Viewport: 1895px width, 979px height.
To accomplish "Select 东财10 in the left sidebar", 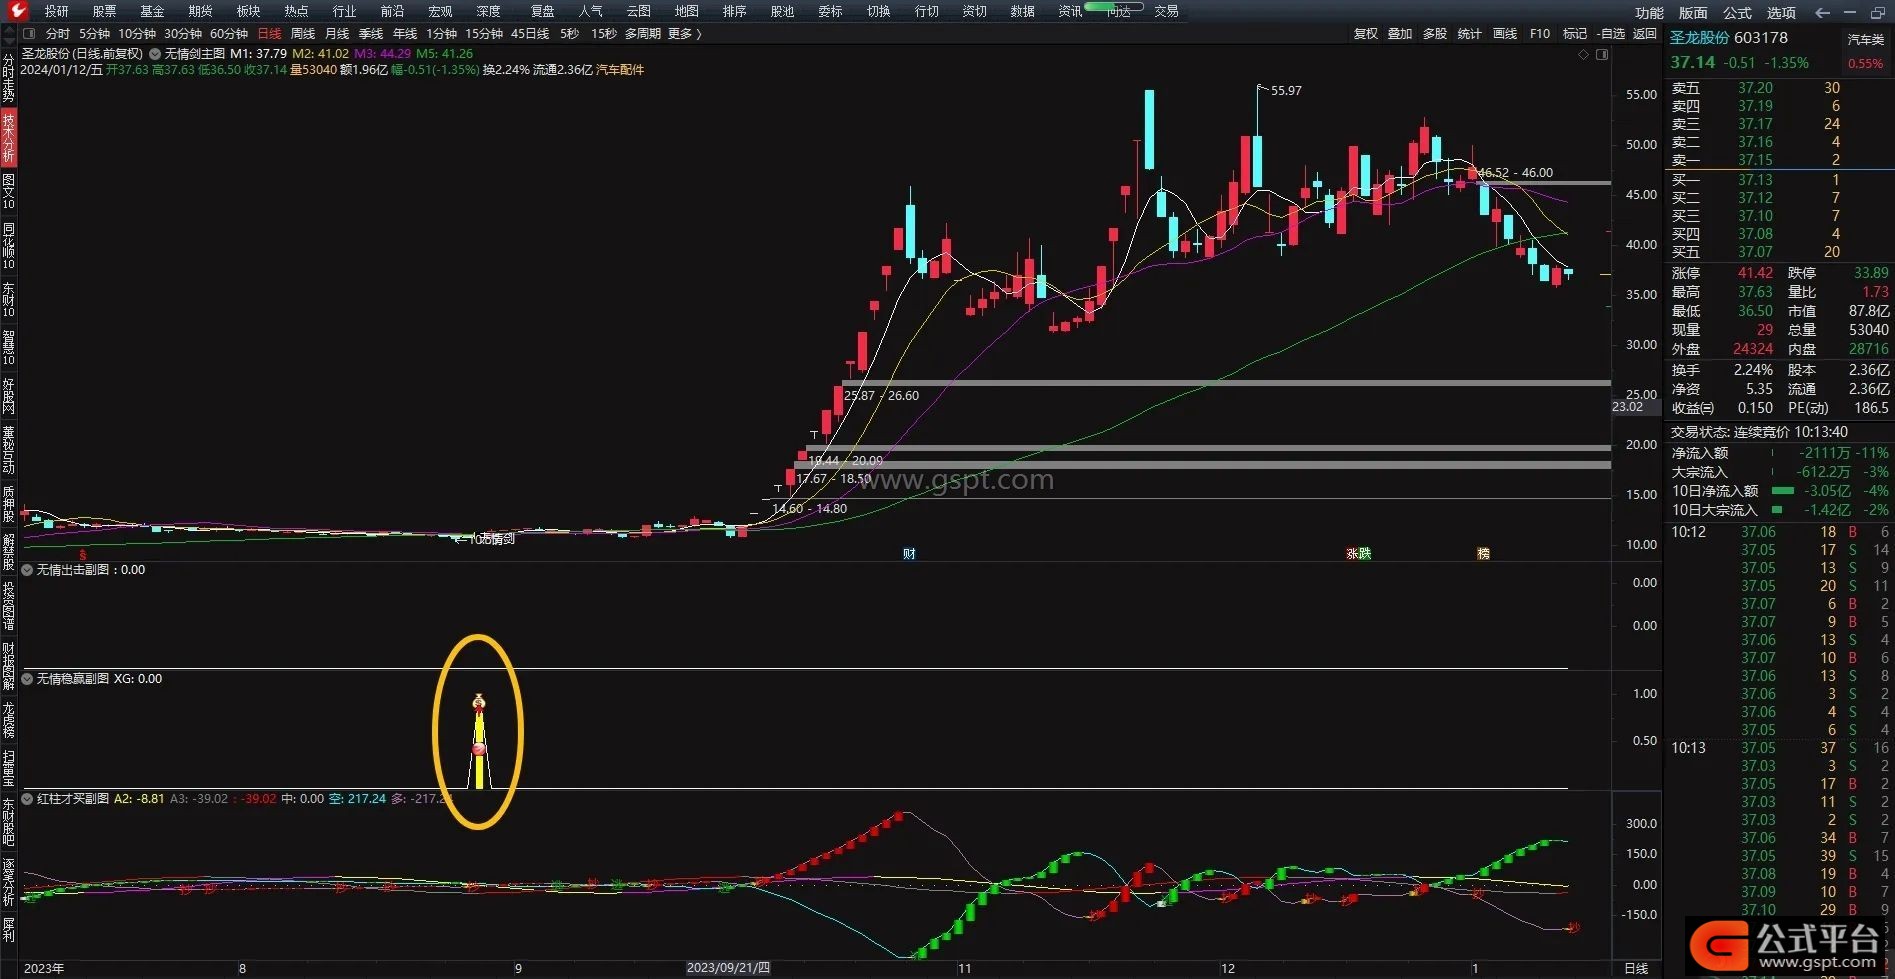I will pos(9,299).
